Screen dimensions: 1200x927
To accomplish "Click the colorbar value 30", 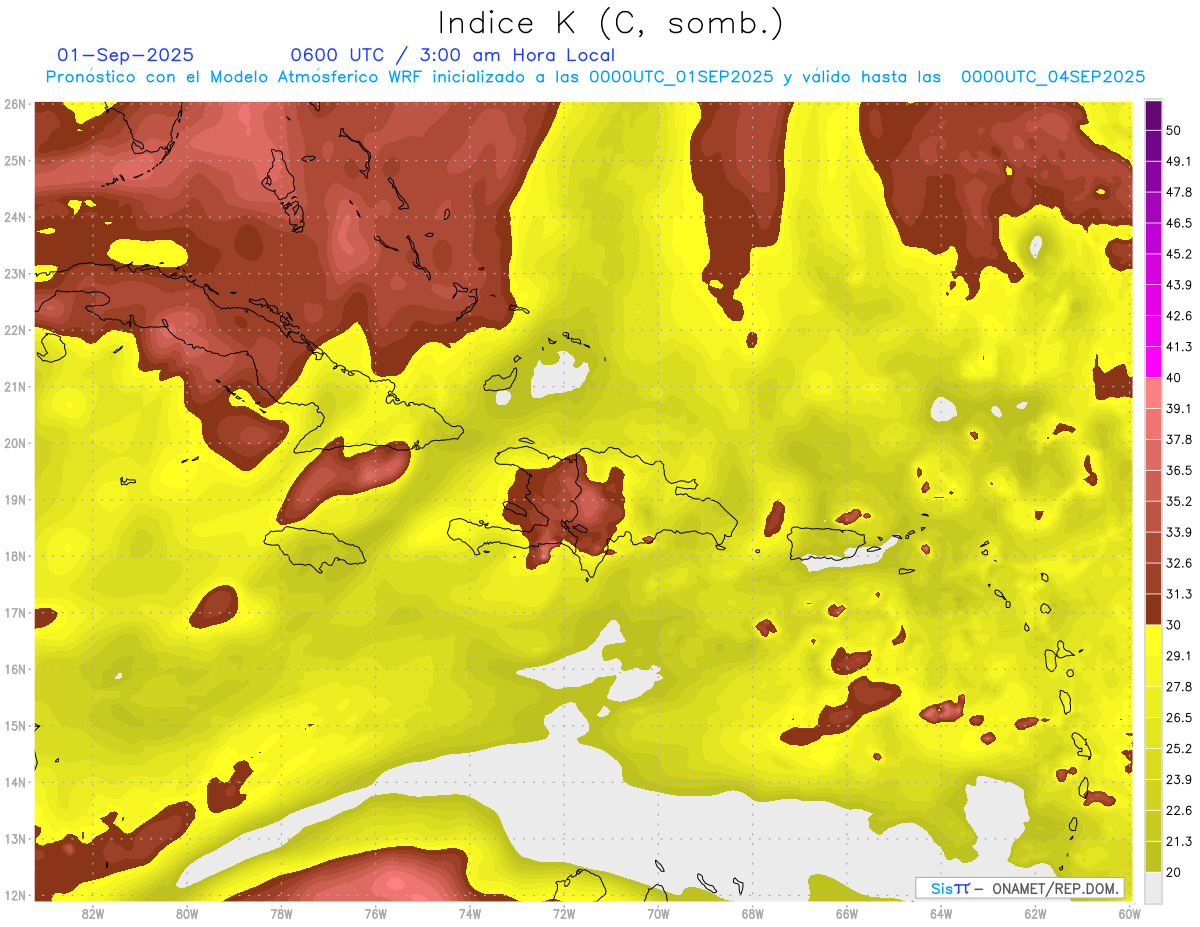I will coord(1173,625).
